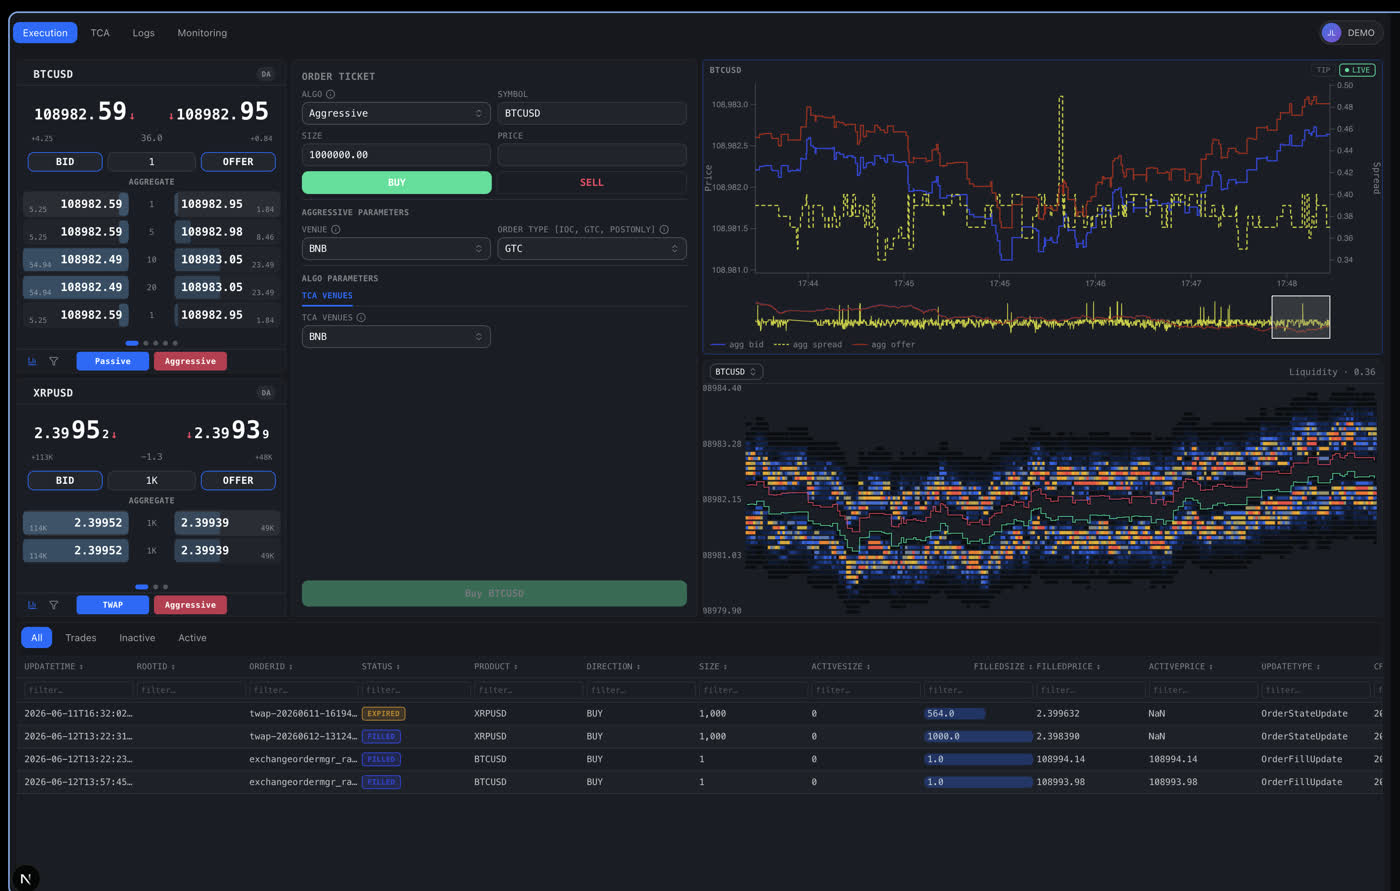Viewport: 1400px width, 891px height.
Task: Open the TCA VENUES dropdown
Action: click(x=396, y=336)
